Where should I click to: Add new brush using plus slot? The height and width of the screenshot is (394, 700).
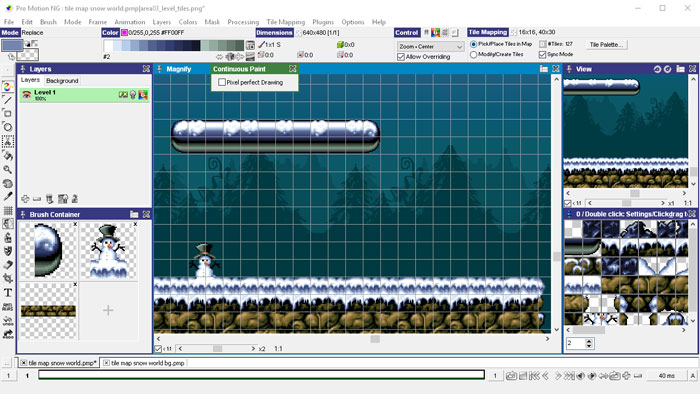[x=108, y=310]
